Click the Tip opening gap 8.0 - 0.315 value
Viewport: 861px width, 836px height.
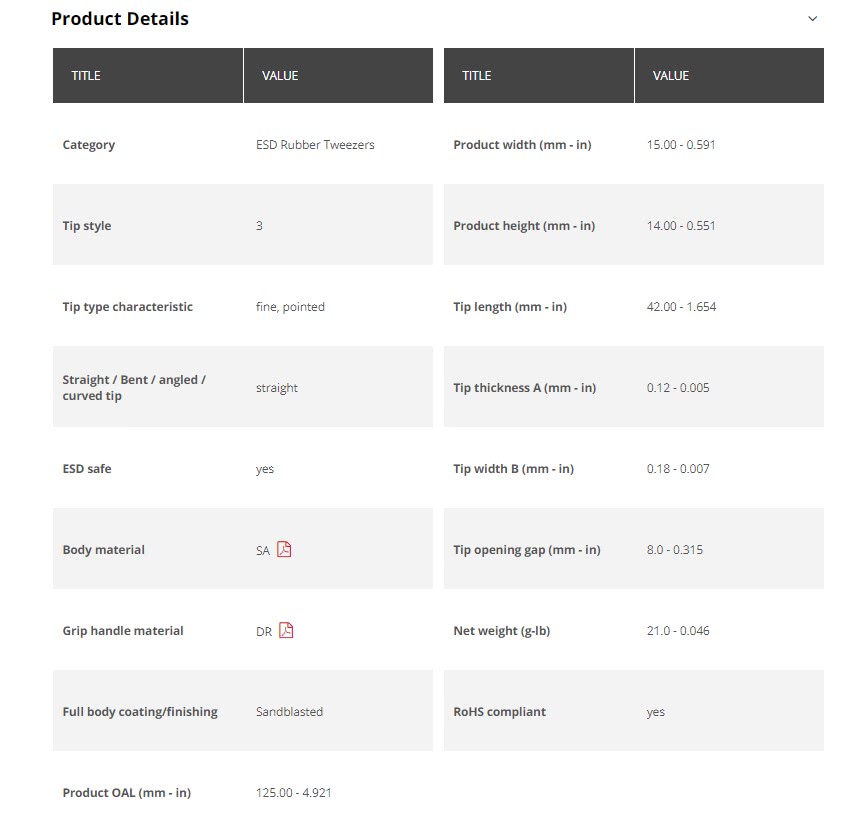coord(675,550)
